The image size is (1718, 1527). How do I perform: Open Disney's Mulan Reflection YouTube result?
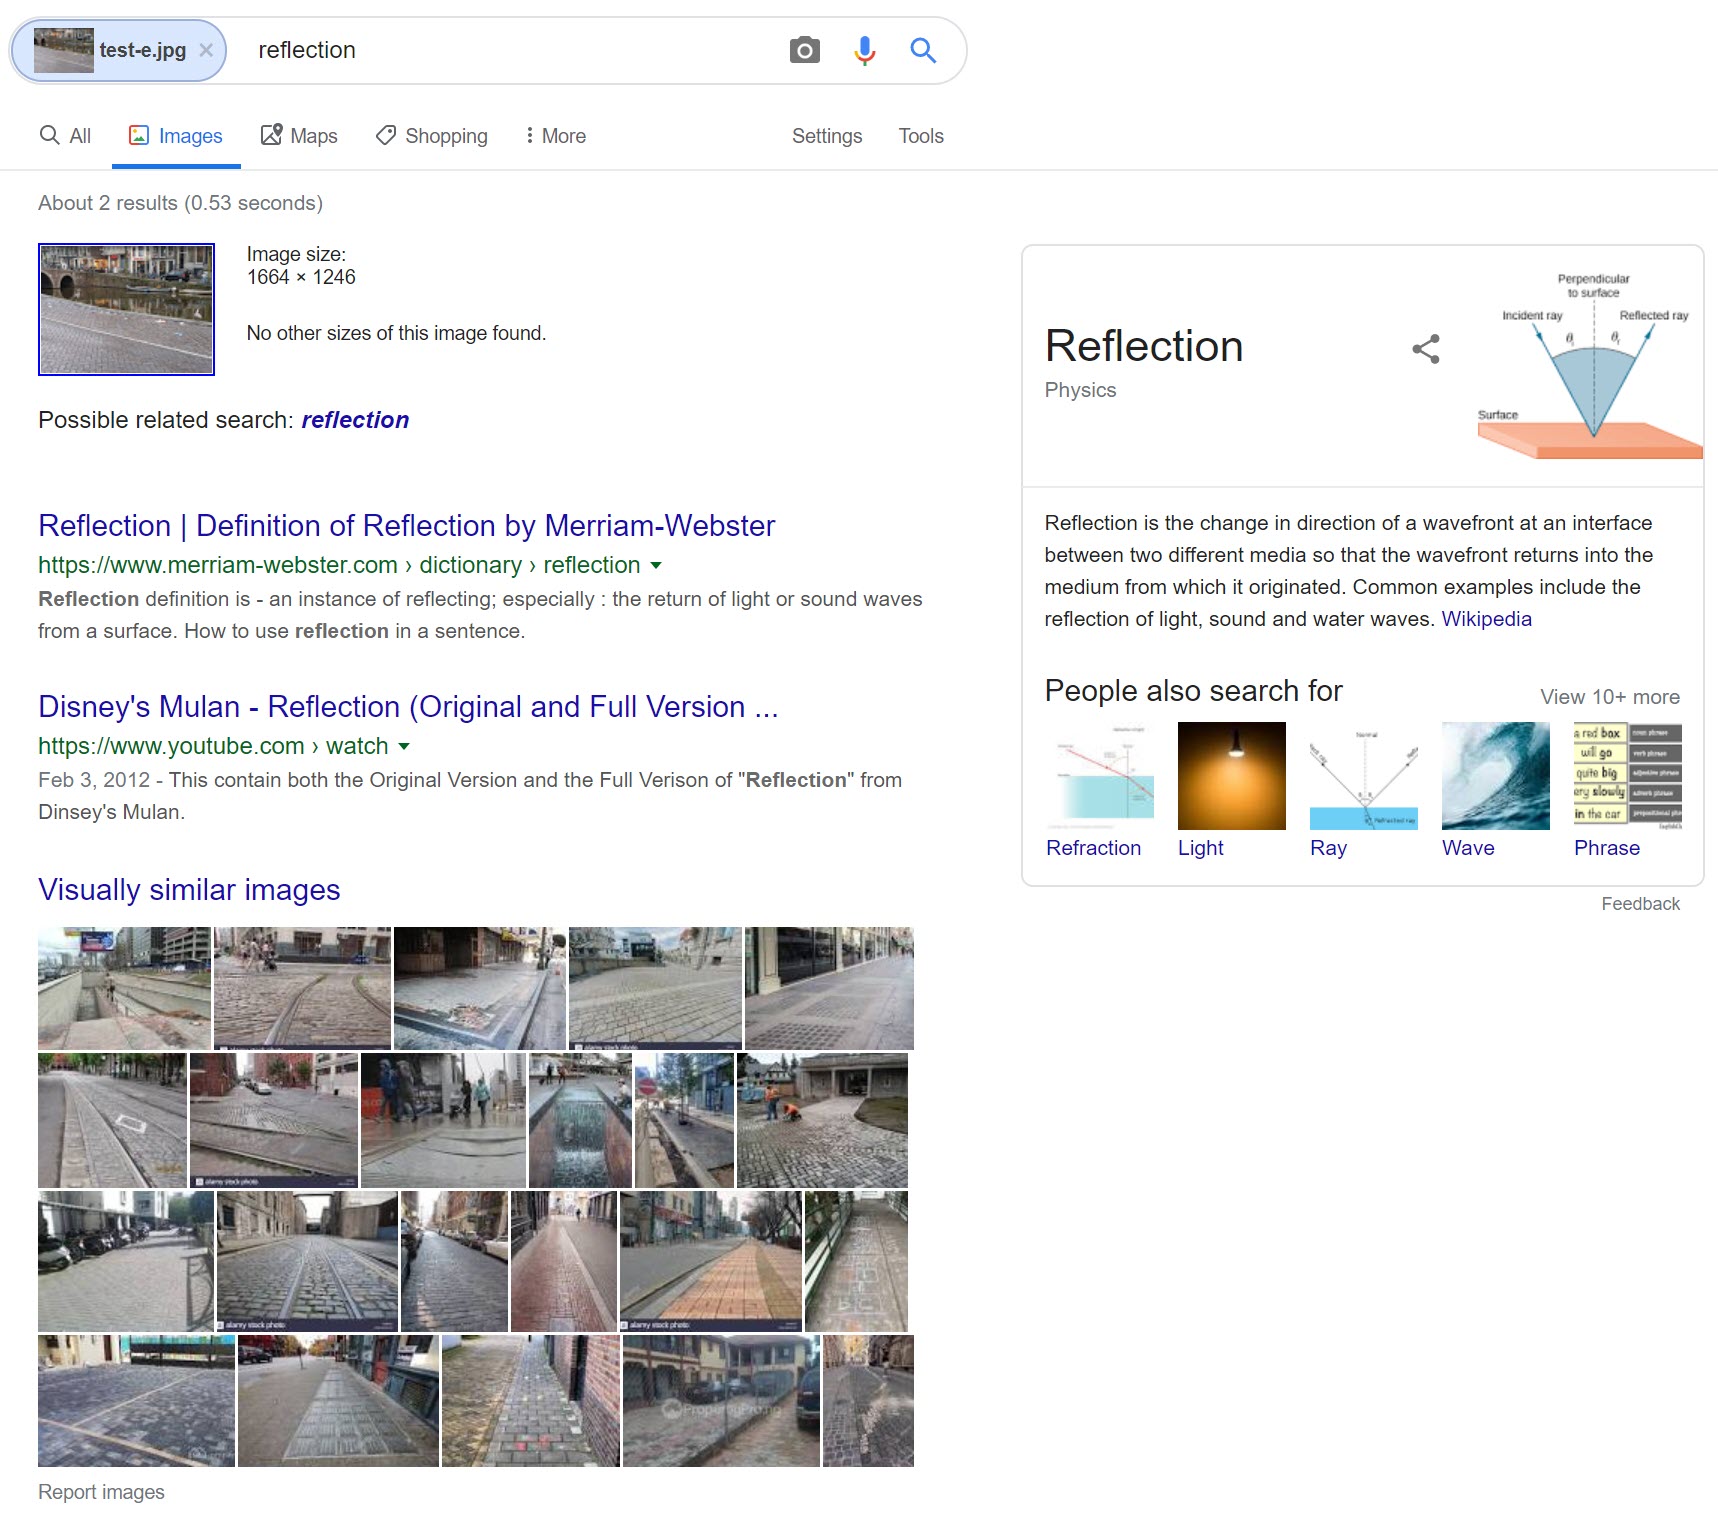[408, 707]
